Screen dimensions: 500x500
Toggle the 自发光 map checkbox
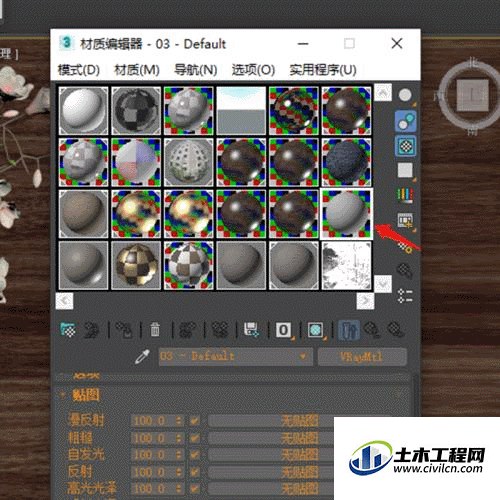pyautogui.click(x=194, y=455)
